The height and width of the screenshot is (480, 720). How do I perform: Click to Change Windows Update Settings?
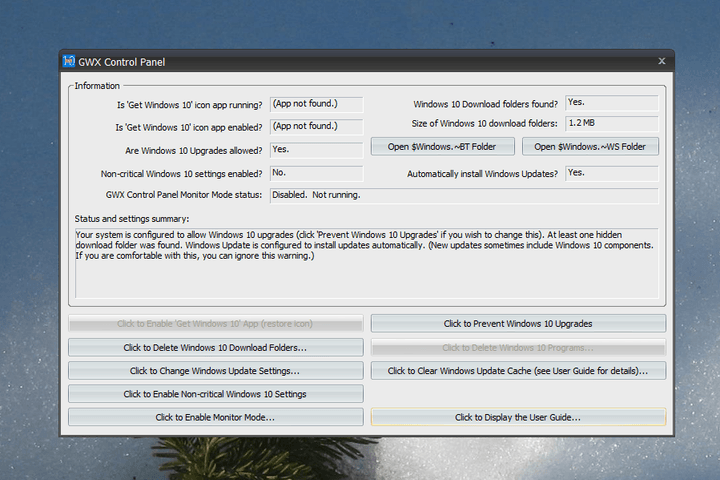pyautogui.click(x=215, y=371)
